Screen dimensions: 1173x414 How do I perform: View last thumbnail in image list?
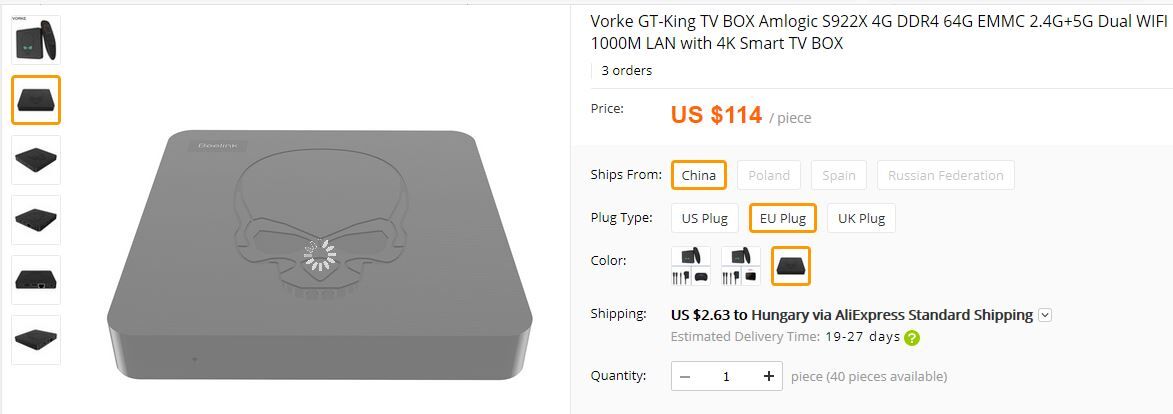click(x=36, y=339)
